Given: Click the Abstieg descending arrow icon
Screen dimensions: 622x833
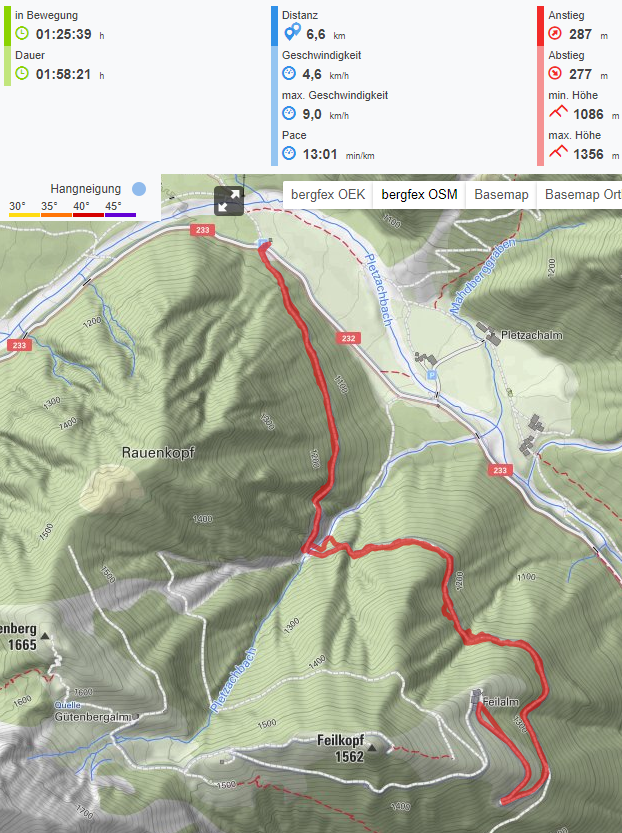Looking at the screenshot, I should (555, 73).
